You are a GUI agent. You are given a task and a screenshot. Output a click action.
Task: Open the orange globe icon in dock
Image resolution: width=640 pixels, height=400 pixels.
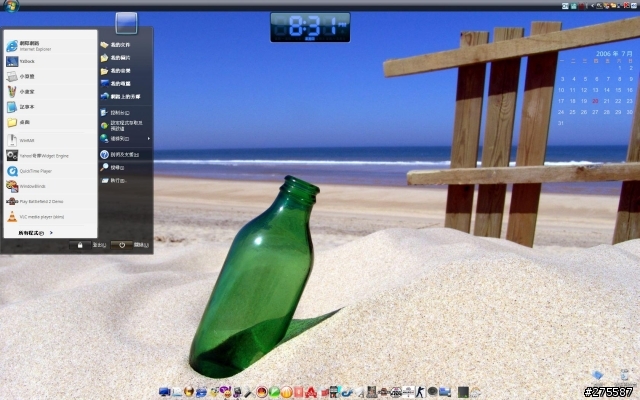[189, 392]
